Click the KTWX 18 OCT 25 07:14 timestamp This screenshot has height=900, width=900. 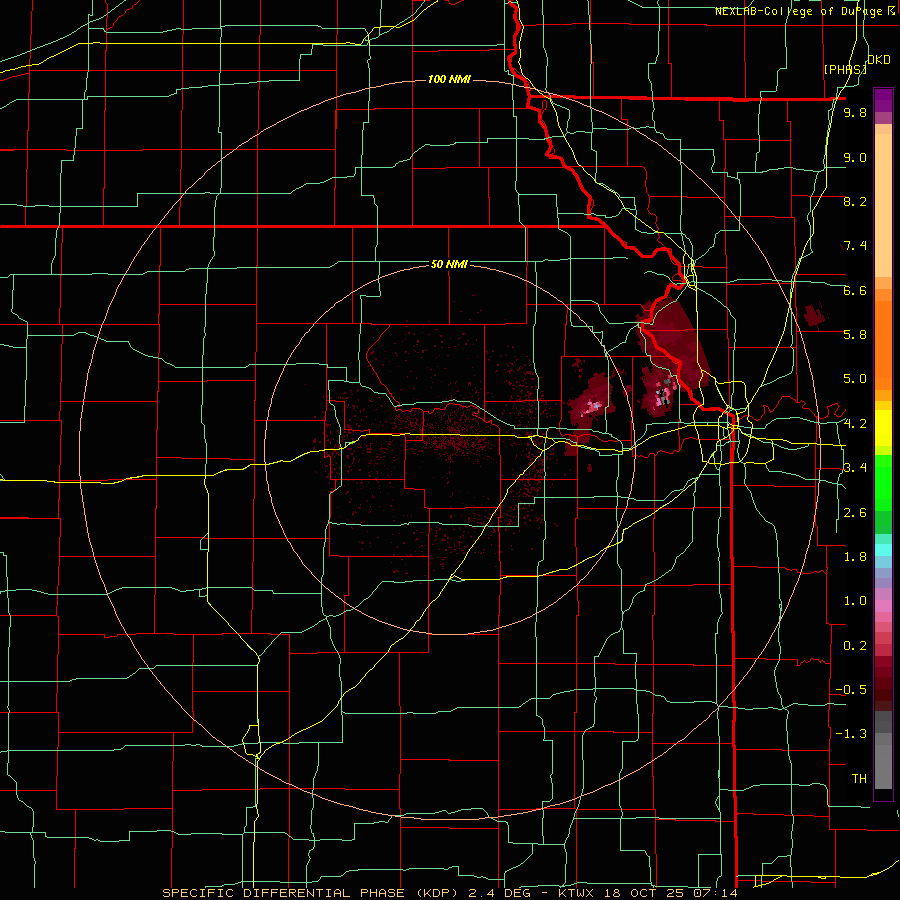tap(647, 893)
